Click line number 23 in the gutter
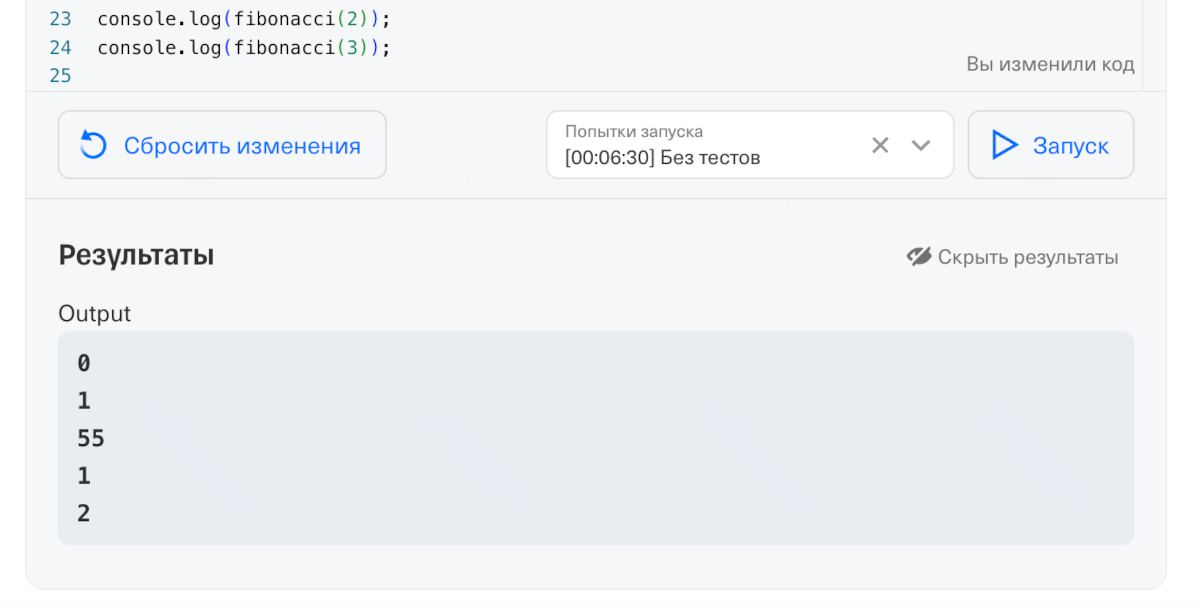 [x=60, y=18]
